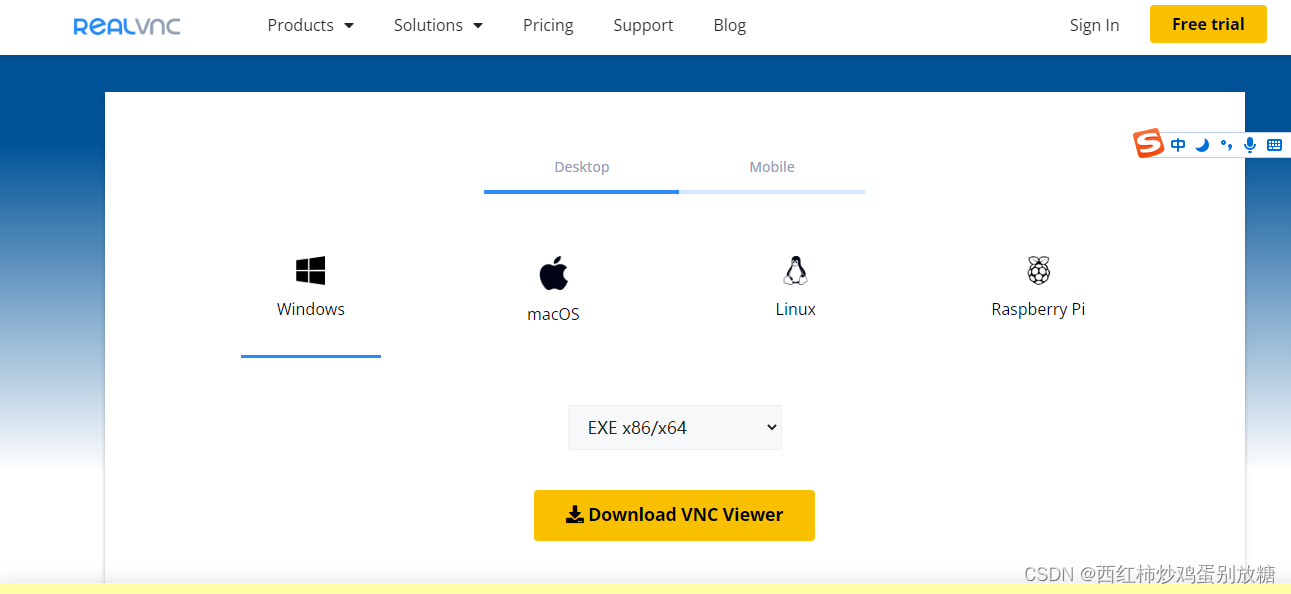Click the Sign In link
This screenshot has height=594, width=1291.
pyautogui.click(x=1094, y=25)
